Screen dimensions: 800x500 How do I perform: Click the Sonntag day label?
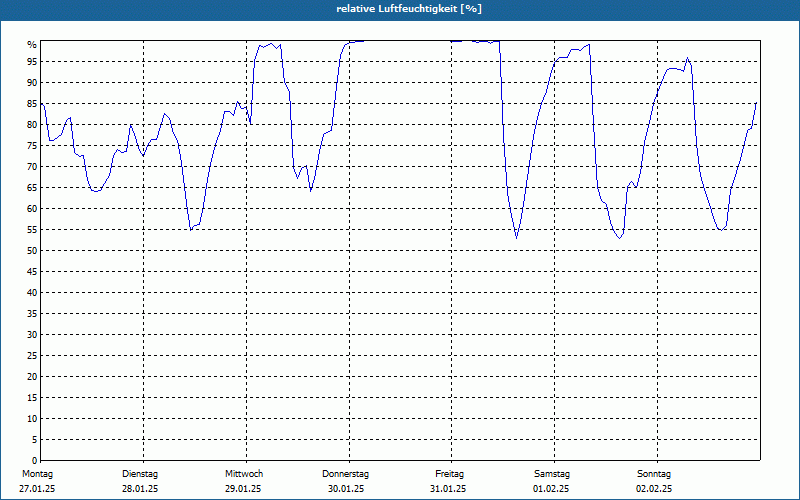[x=654, y=474]
